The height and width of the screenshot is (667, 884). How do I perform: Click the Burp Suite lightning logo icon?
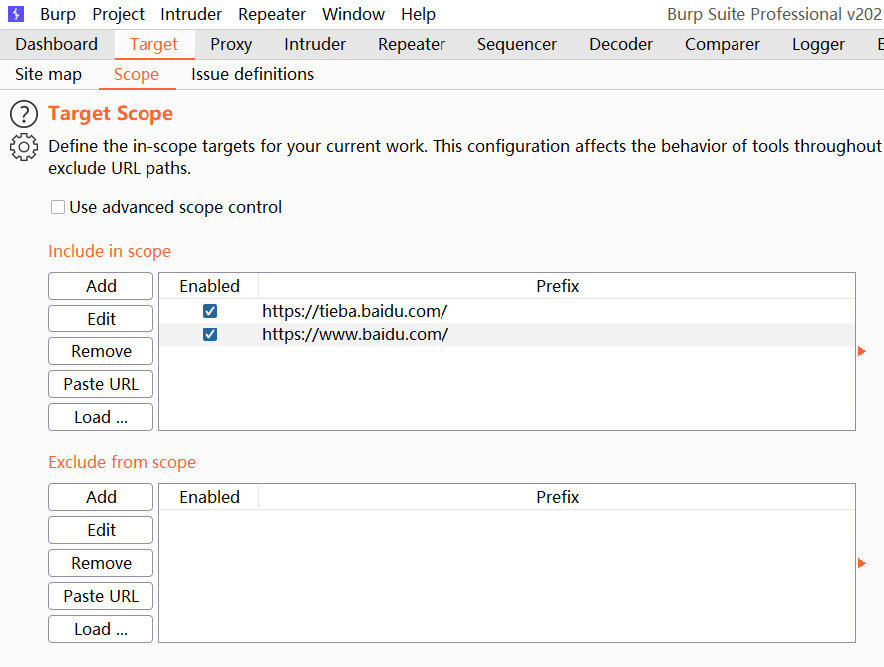coord(16,14)
